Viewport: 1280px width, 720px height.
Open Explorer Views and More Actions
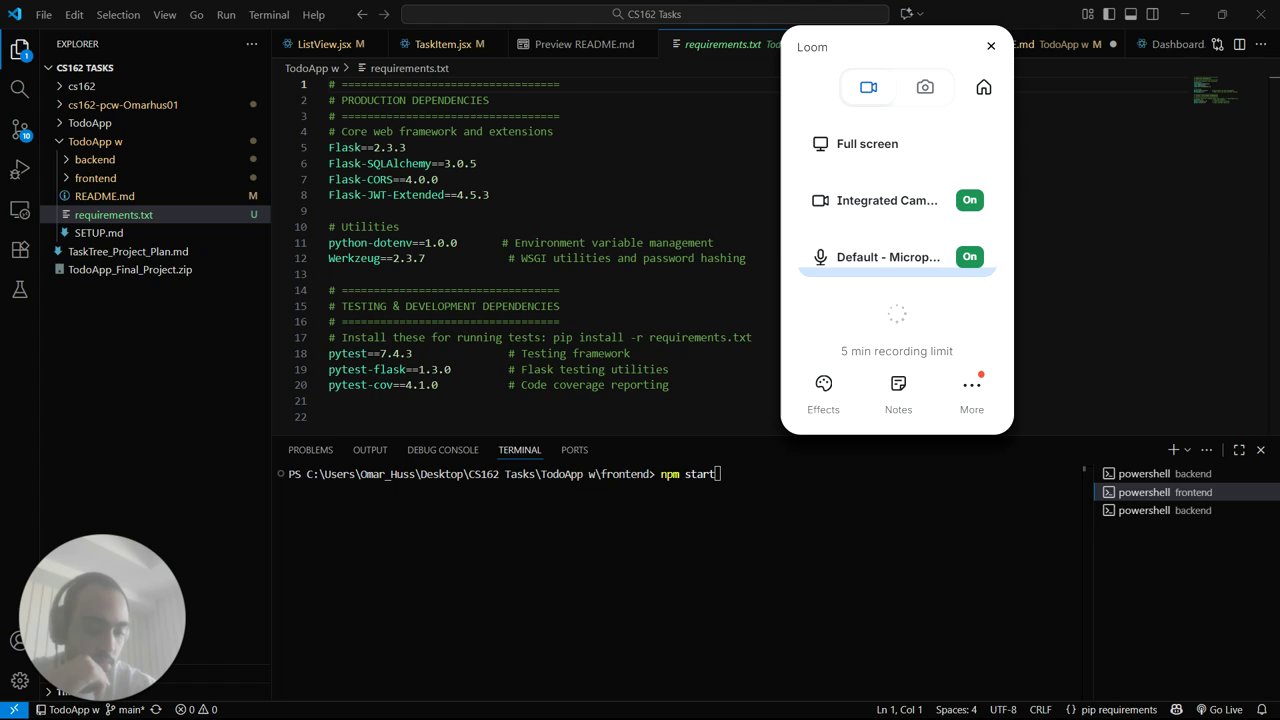coord(251,44)
